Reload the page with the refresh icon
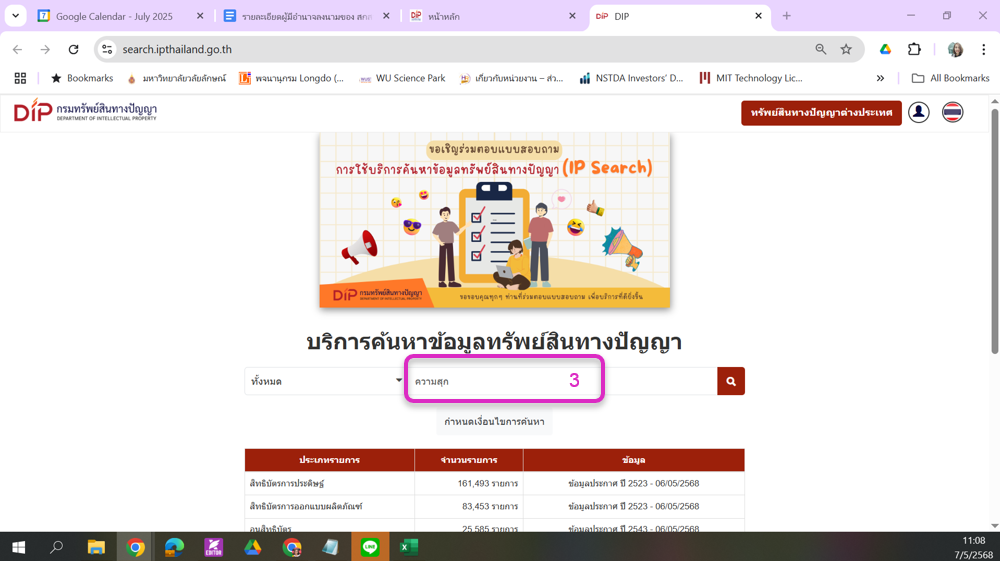Image resolution: width=1000 pixels, height=561 pixels. [73, 49]
